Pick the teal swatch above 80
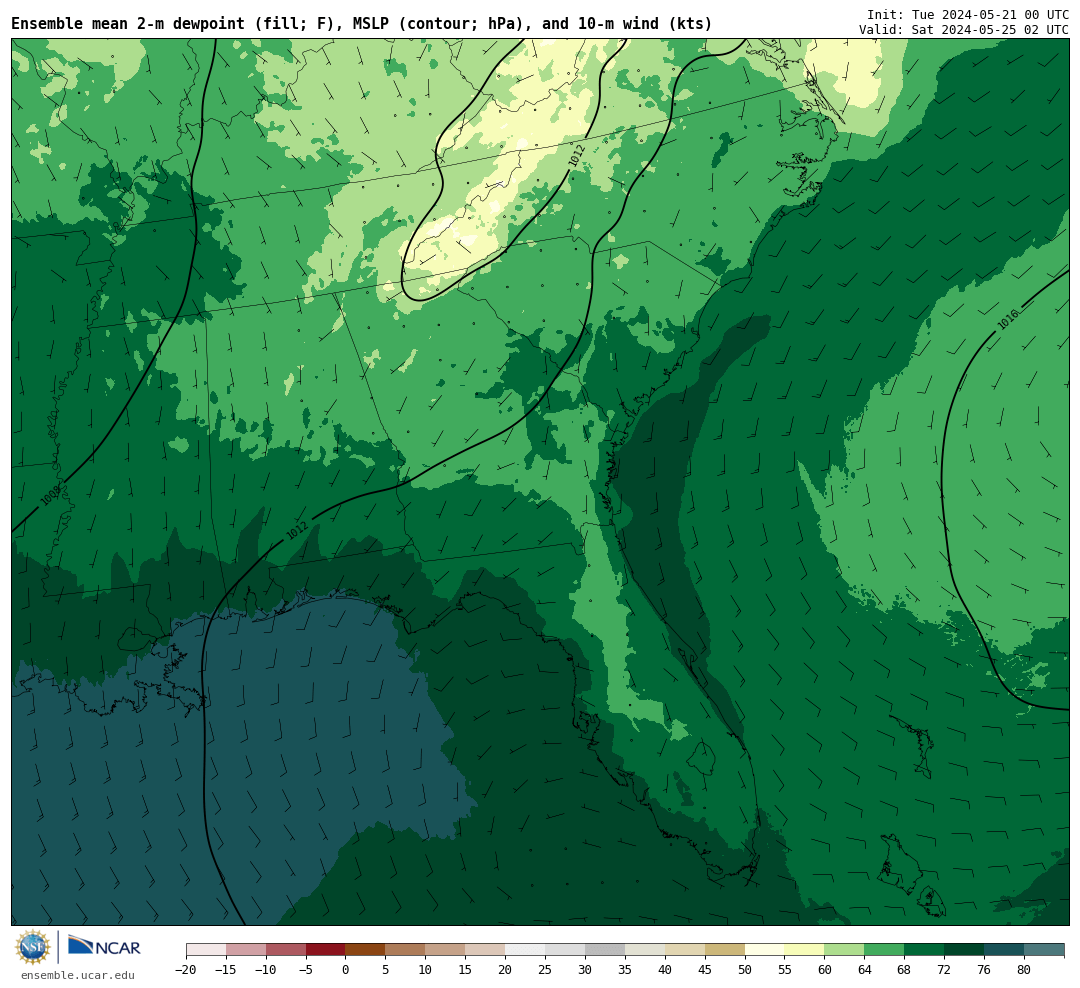This screenshot has height=988, width=1080. click(x=1045, y=950)
